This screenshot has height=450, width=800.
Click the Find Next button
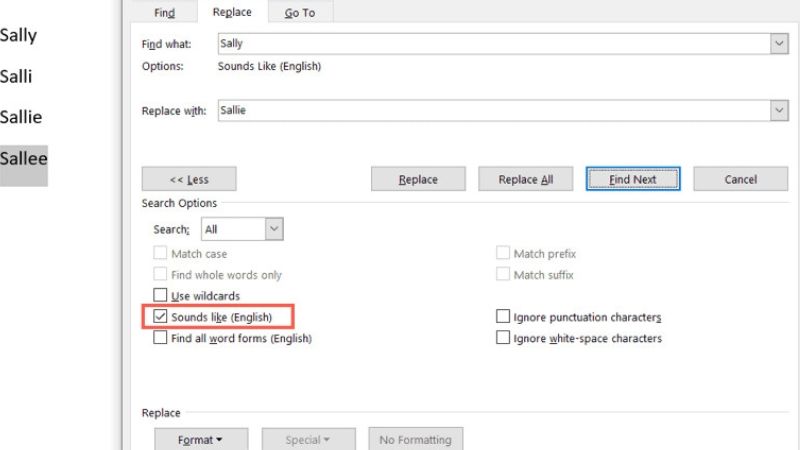point(633,179)
